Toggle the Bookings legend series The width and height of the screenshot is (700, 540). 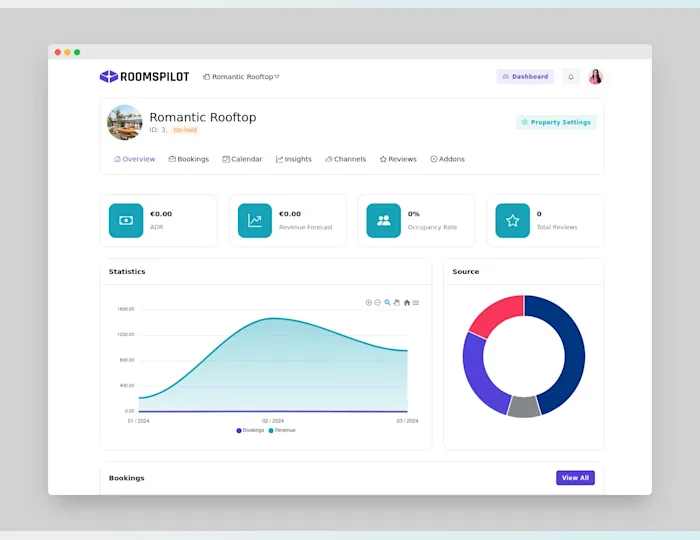click(250, 430)
